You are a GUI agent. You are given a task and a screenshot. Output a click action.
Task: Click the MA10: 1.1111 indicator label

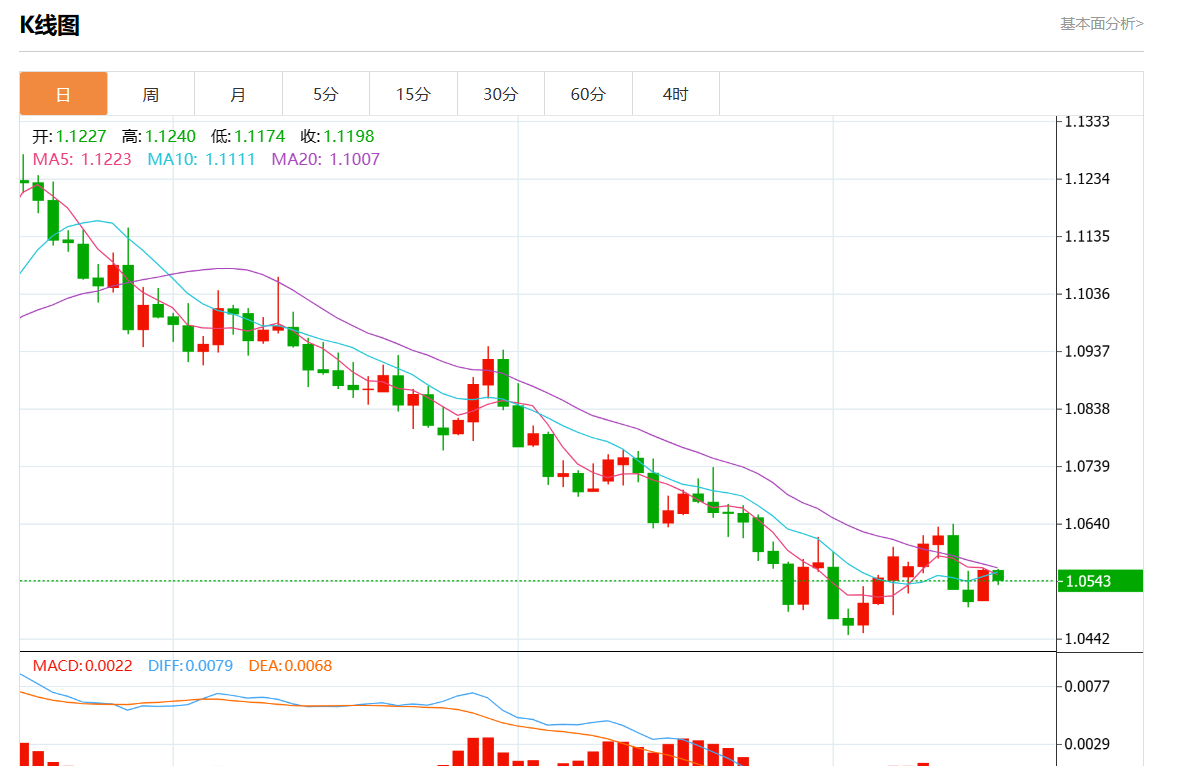(201, 160)
